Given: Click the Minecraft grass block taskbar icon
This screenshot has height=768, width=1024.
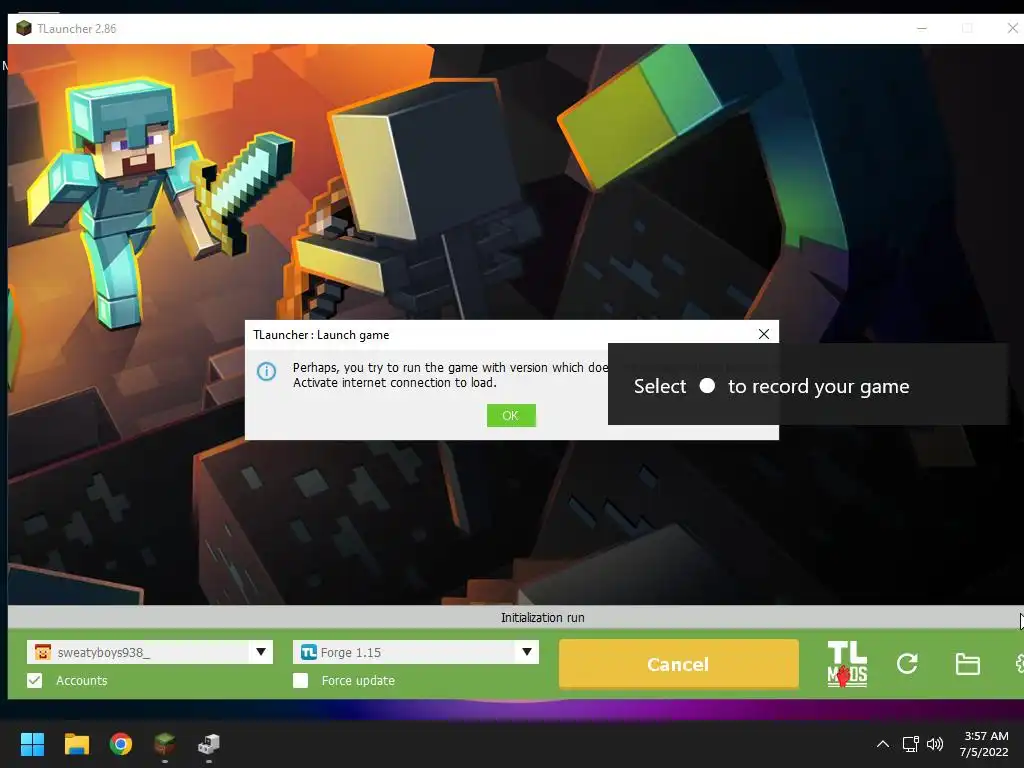Looking at the screenshot, I should 165,744.
